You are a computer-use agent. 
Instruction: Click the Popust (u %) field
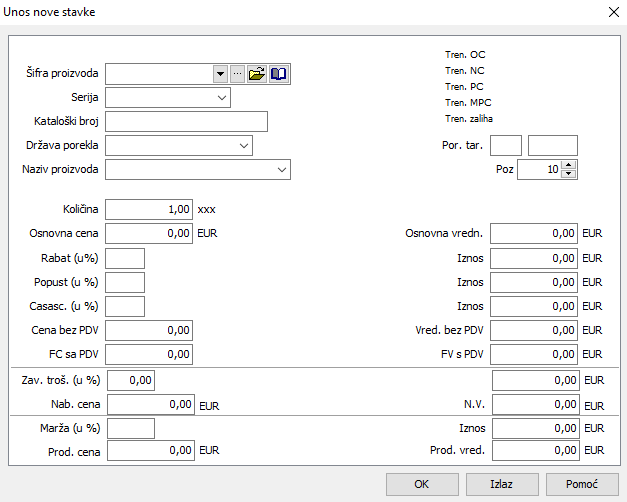click(125, 282)
